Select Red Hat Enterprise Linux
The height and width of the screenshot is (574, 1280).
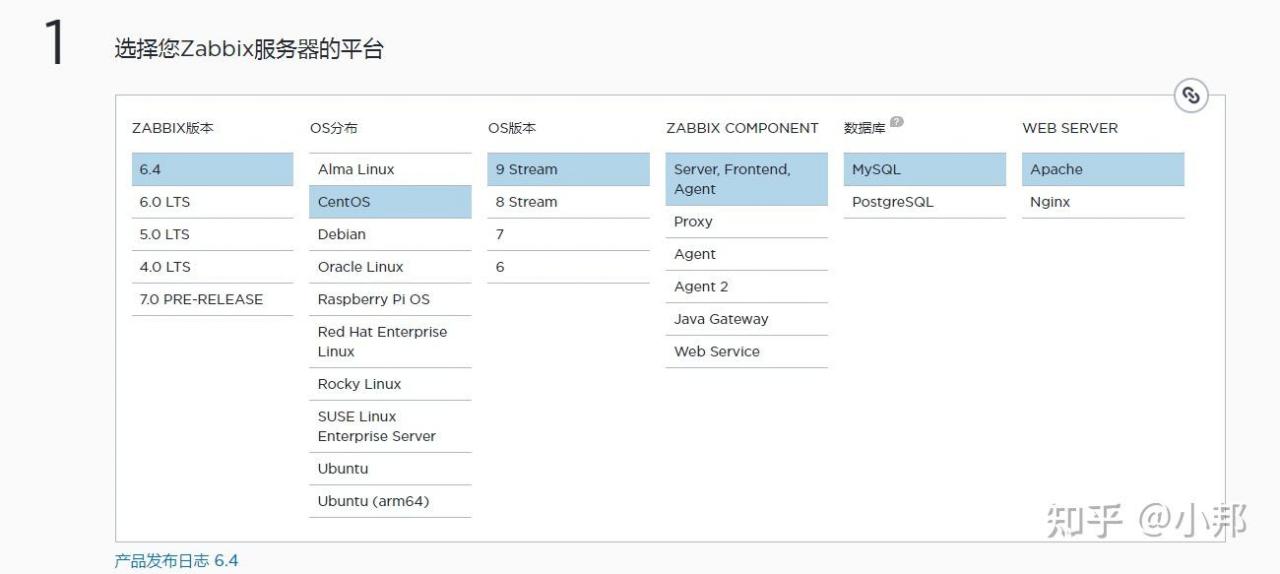point(390,342)
